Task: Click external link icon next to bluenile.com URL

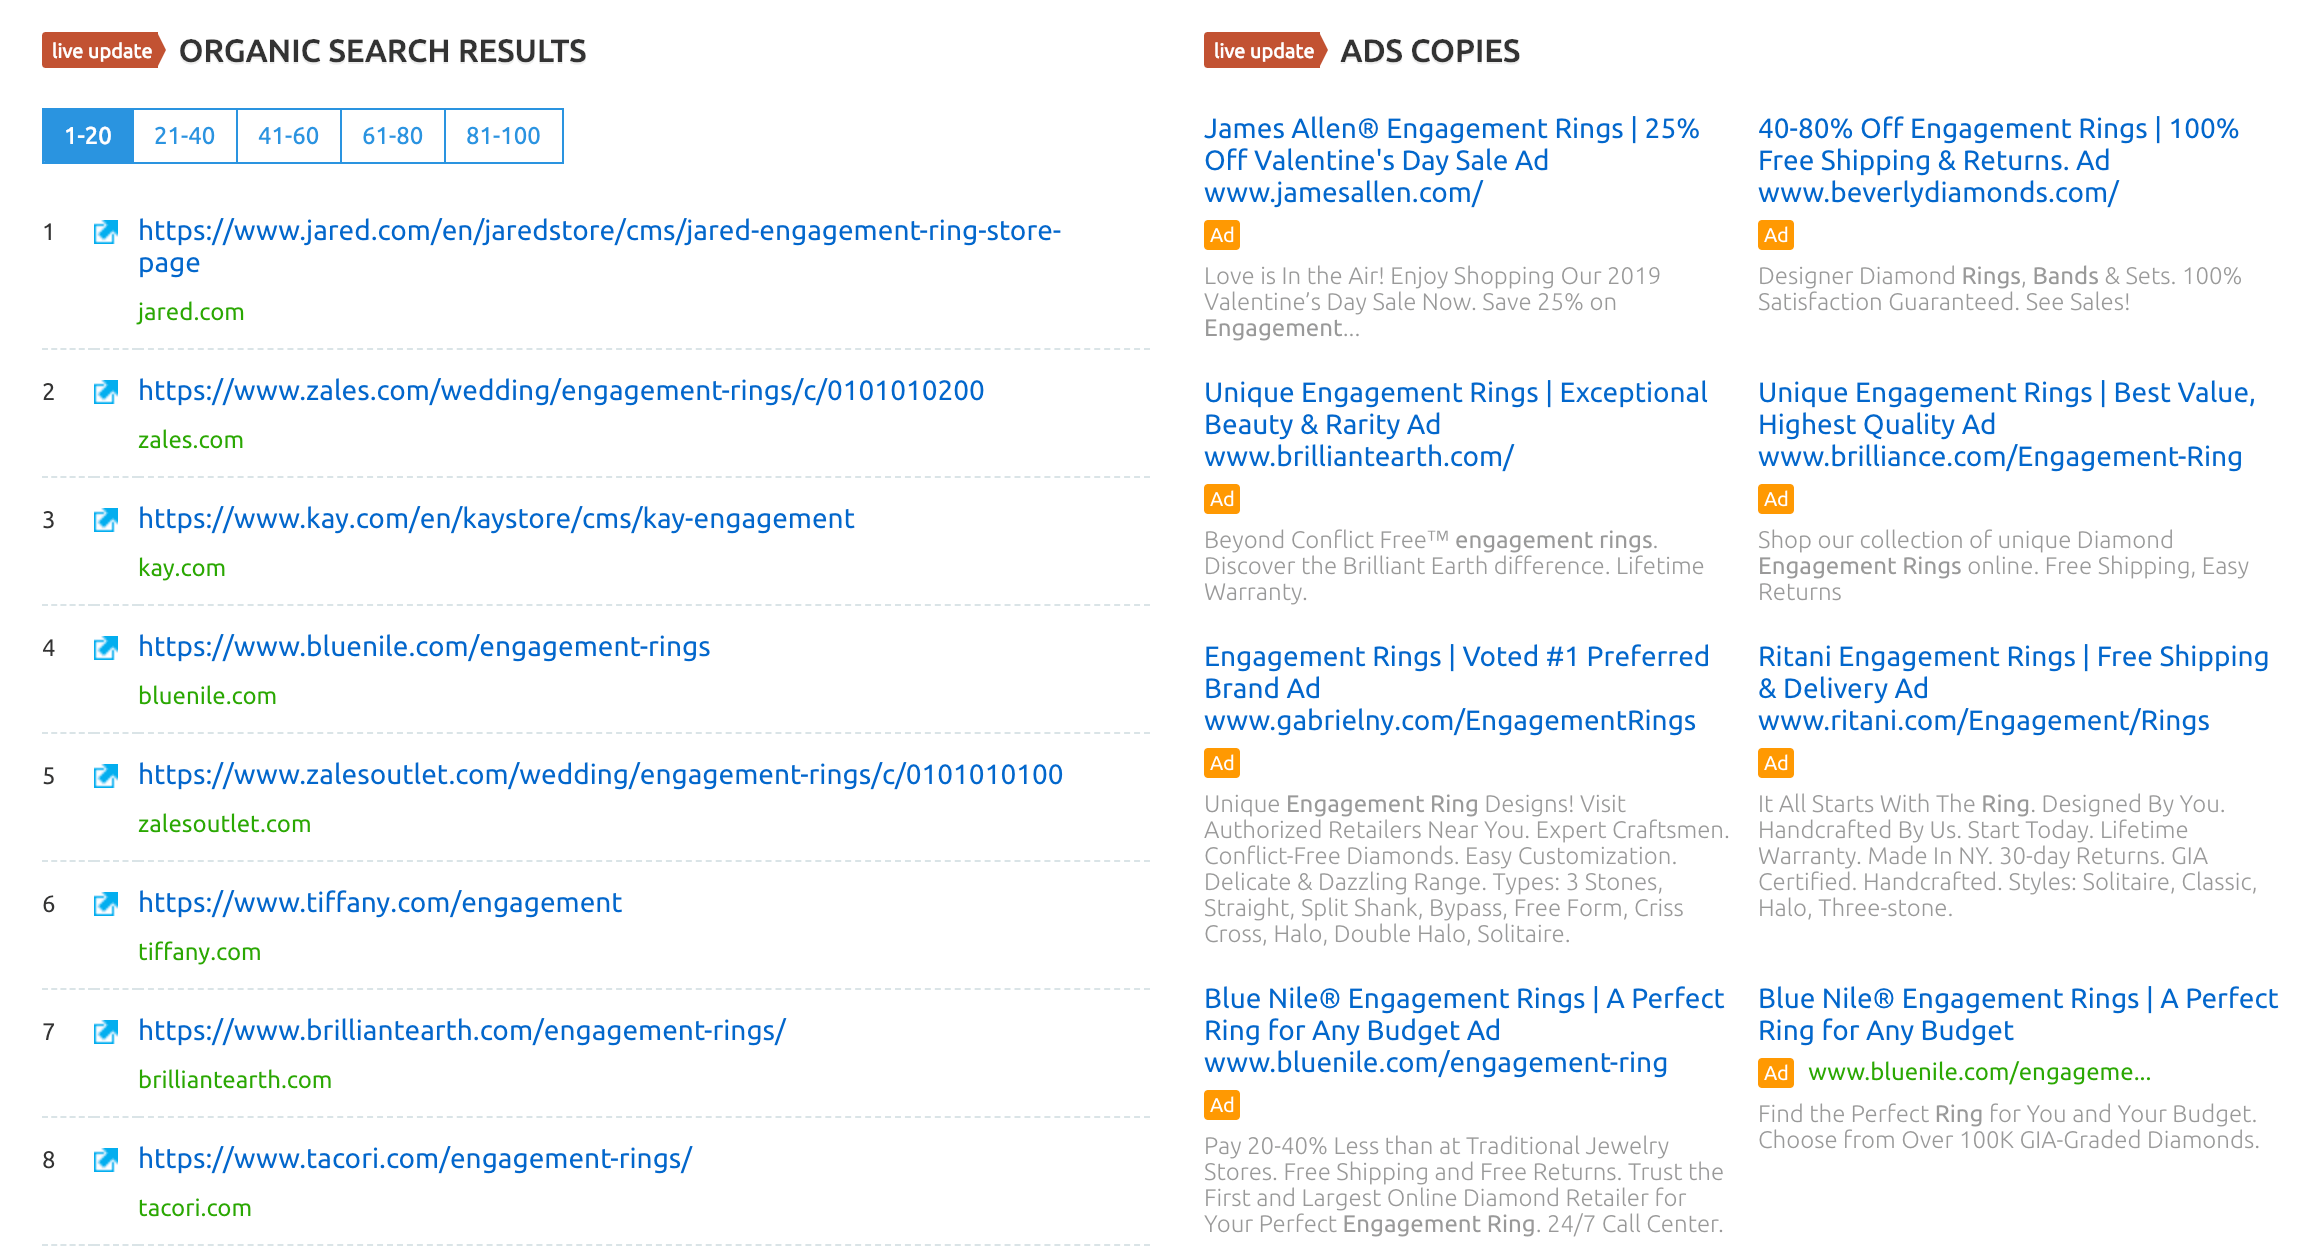Action: (105, 648)
